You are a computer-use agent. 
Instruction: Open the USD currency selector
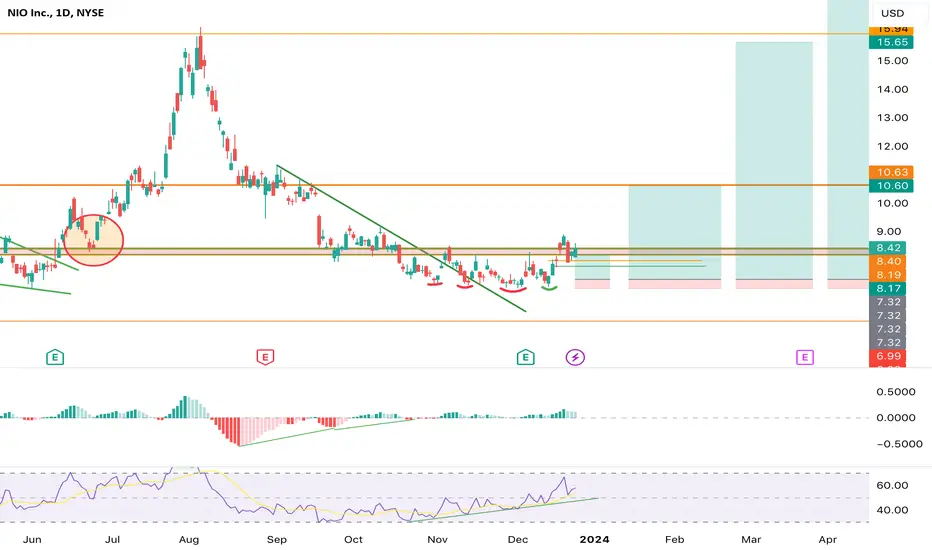coord(892,13)
